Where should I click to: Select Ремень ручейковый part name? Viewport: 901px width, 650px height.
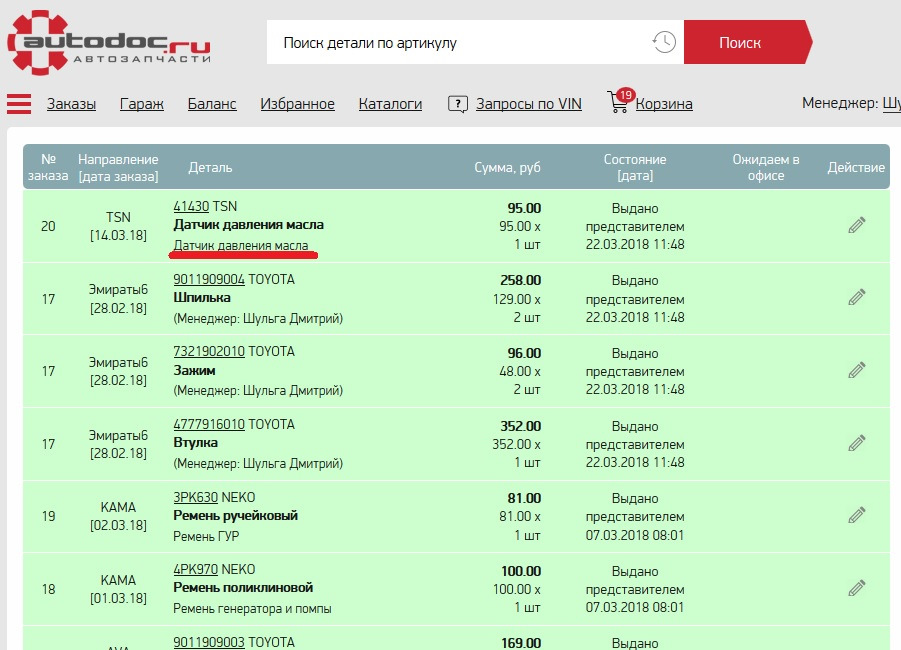(236, 516)
